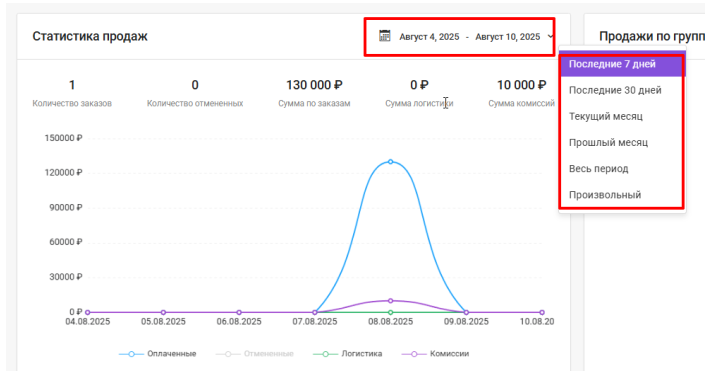Click the blue peak point on 08.08.2025

pyautogui.click(x=390, y=162)
